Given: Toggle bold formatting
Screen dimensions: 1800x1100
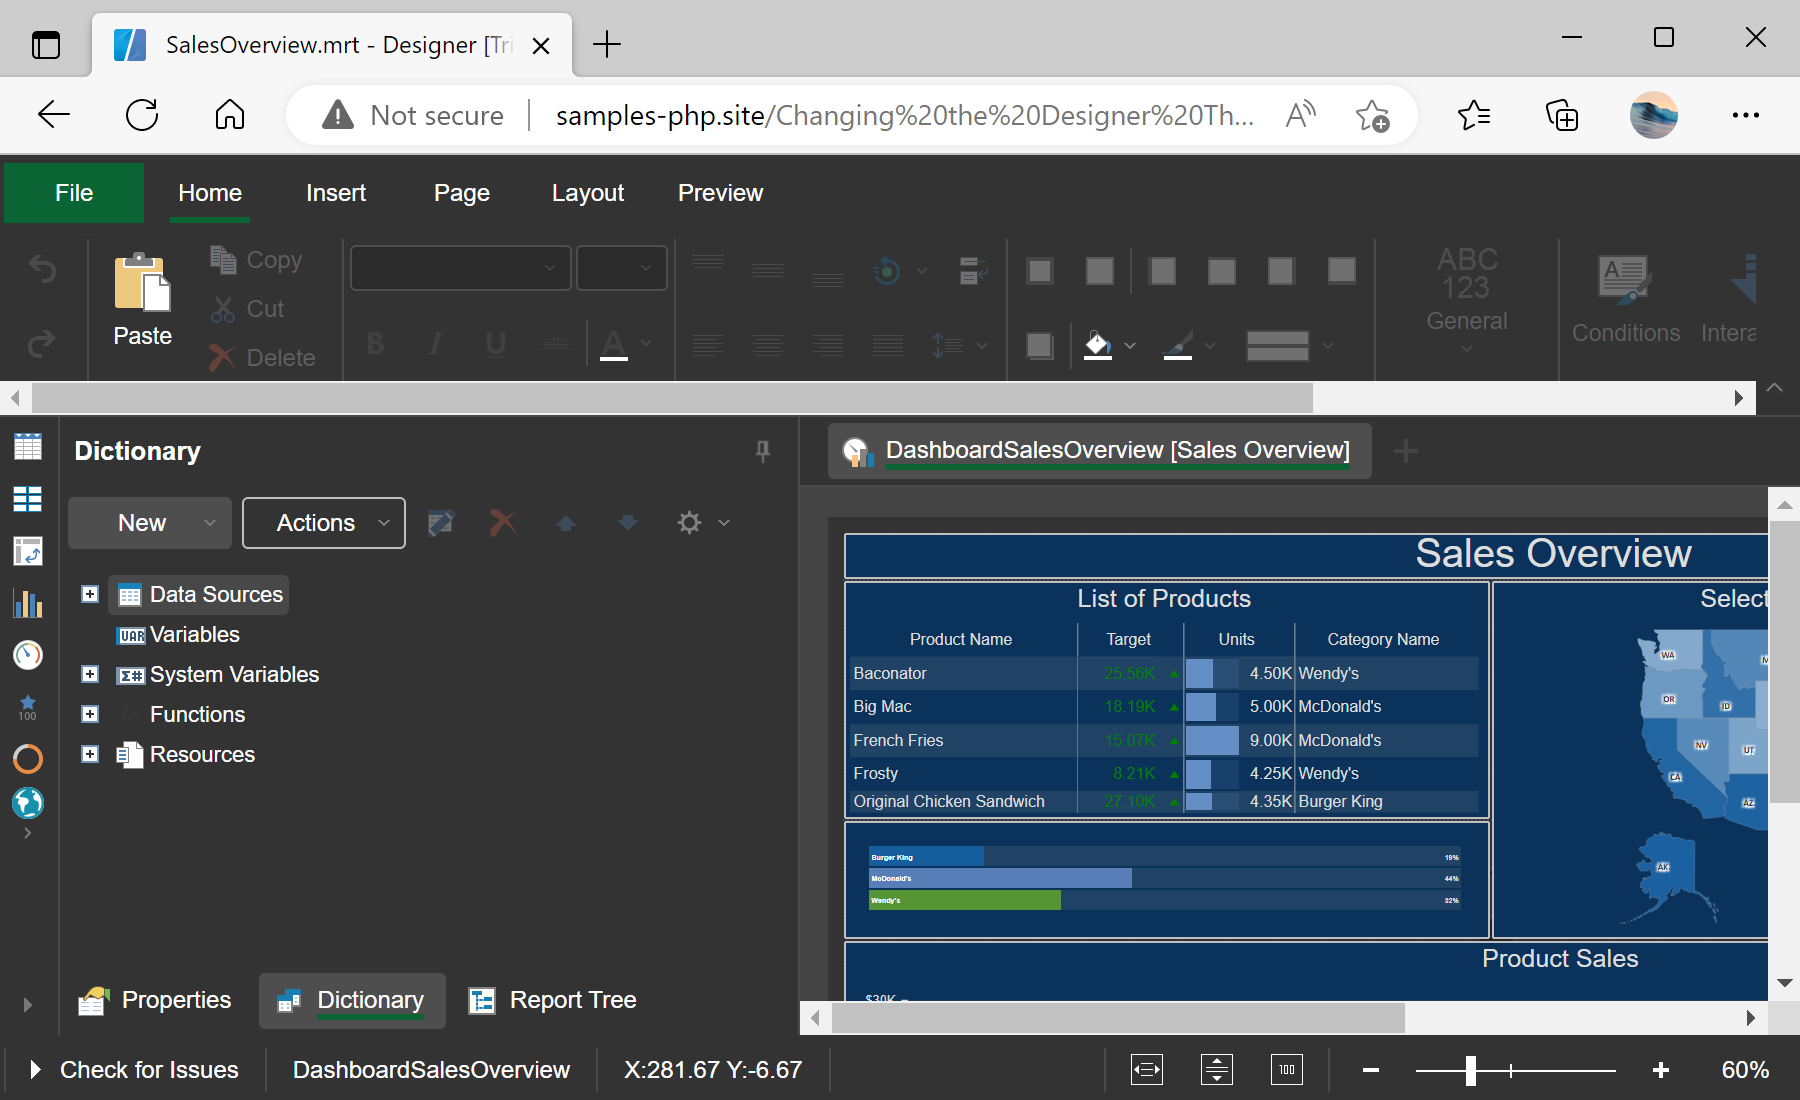Looking at the screenshot, I should 376,344.
